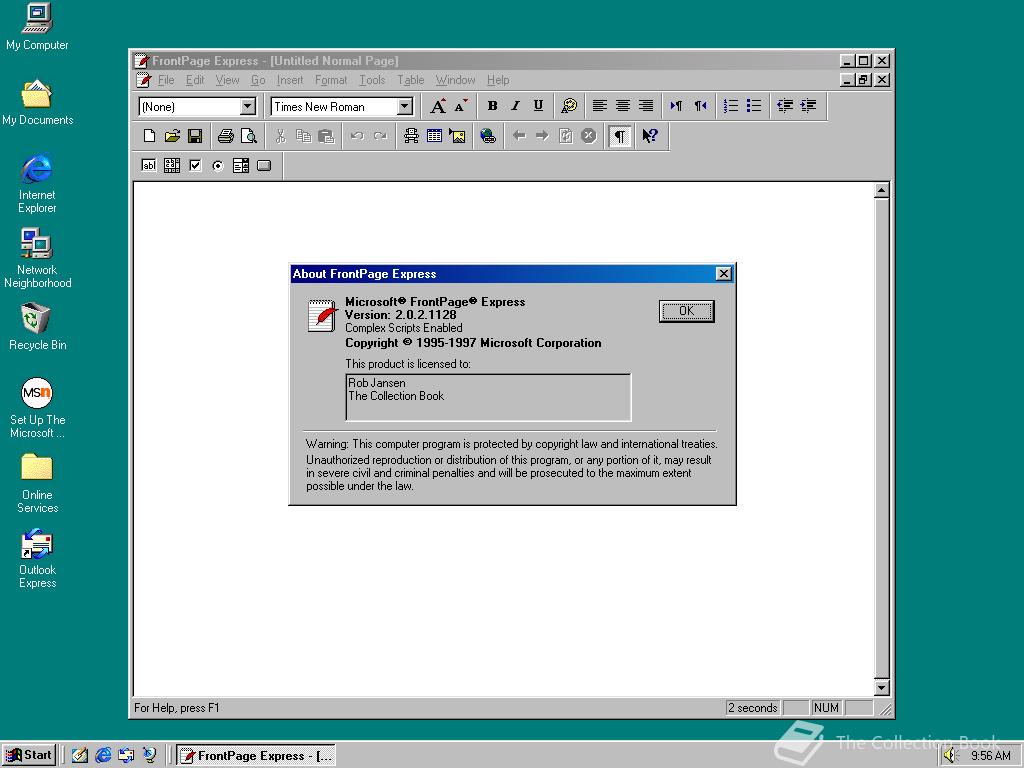Open the Text Color palette icon
The image size is (1024, 768).
click(x=569, y=106)
